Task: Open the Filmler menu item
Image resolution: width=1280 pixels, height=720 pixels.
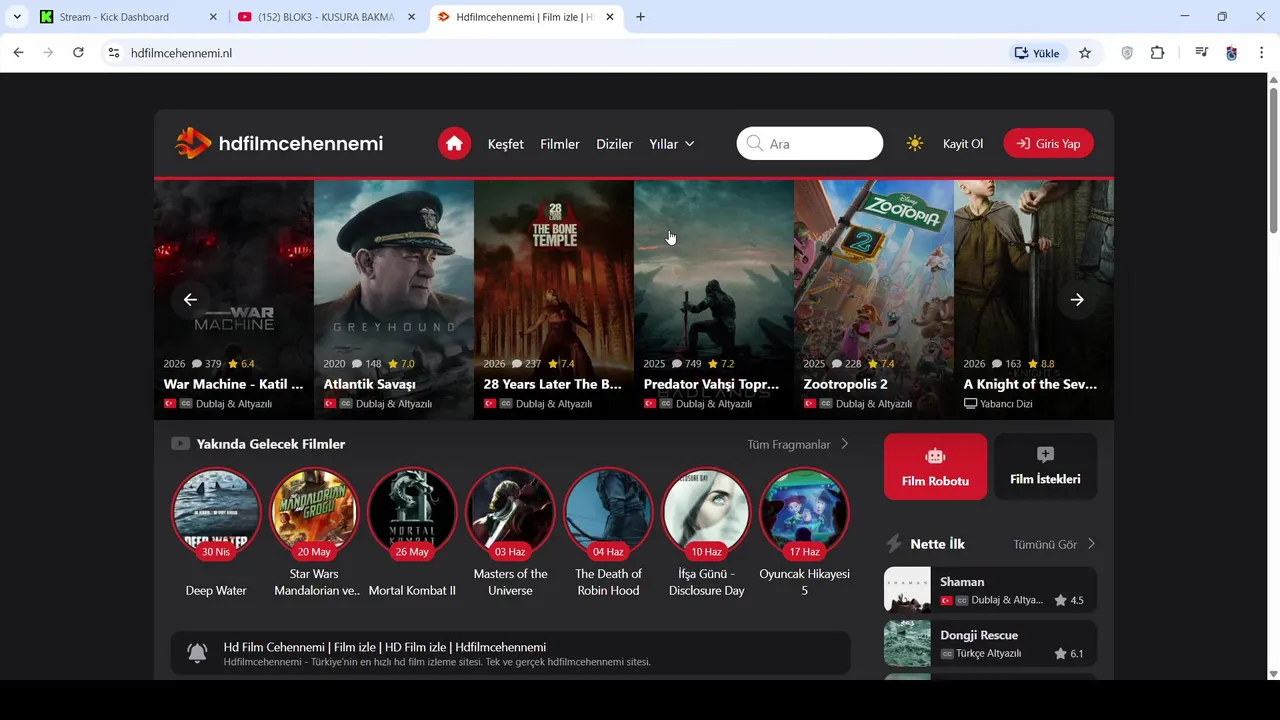Action: pyautogui.click(x=560, y=144)
